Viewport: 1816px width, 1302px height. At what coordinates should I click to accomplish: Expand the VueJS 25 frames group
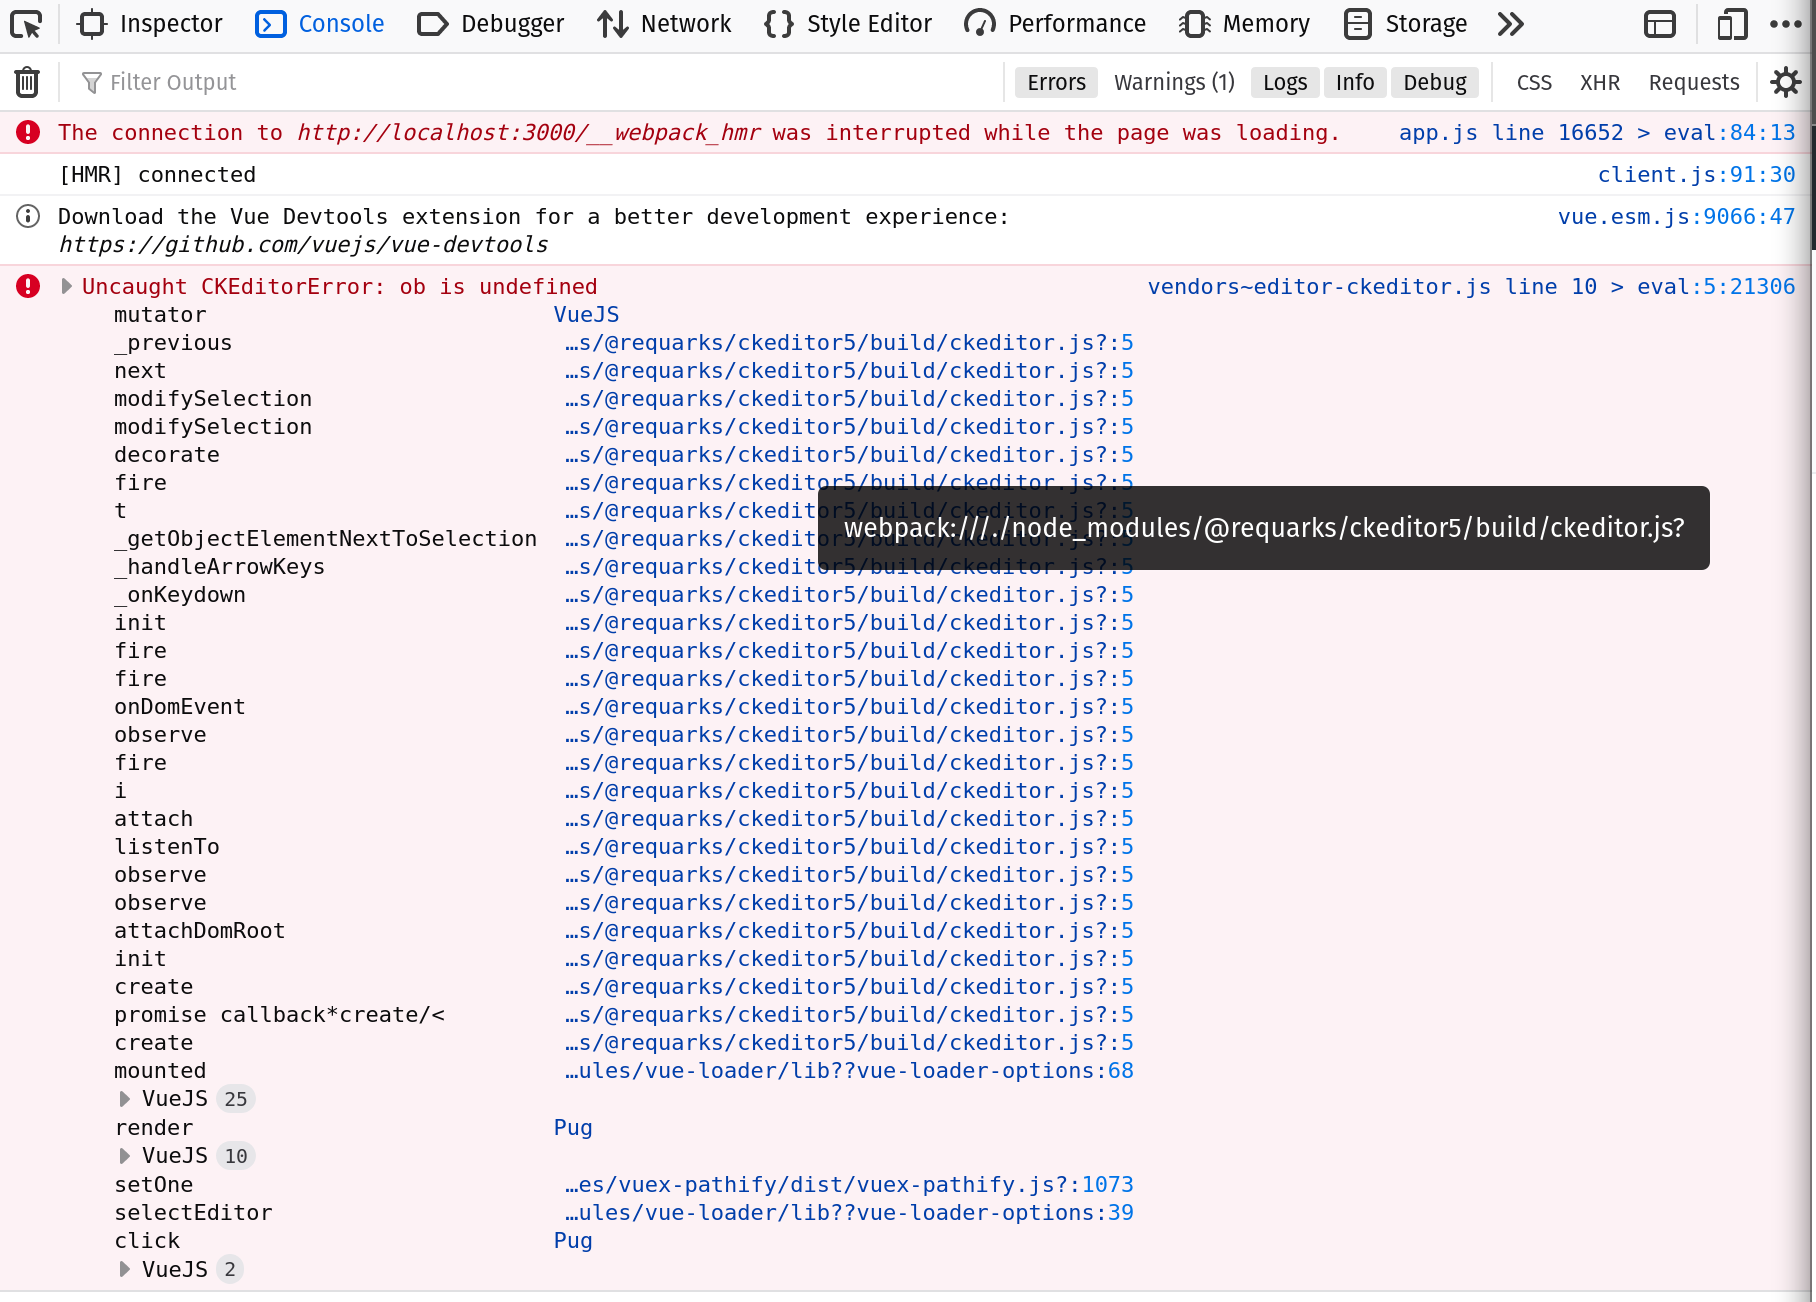(x=124, y=1099)
